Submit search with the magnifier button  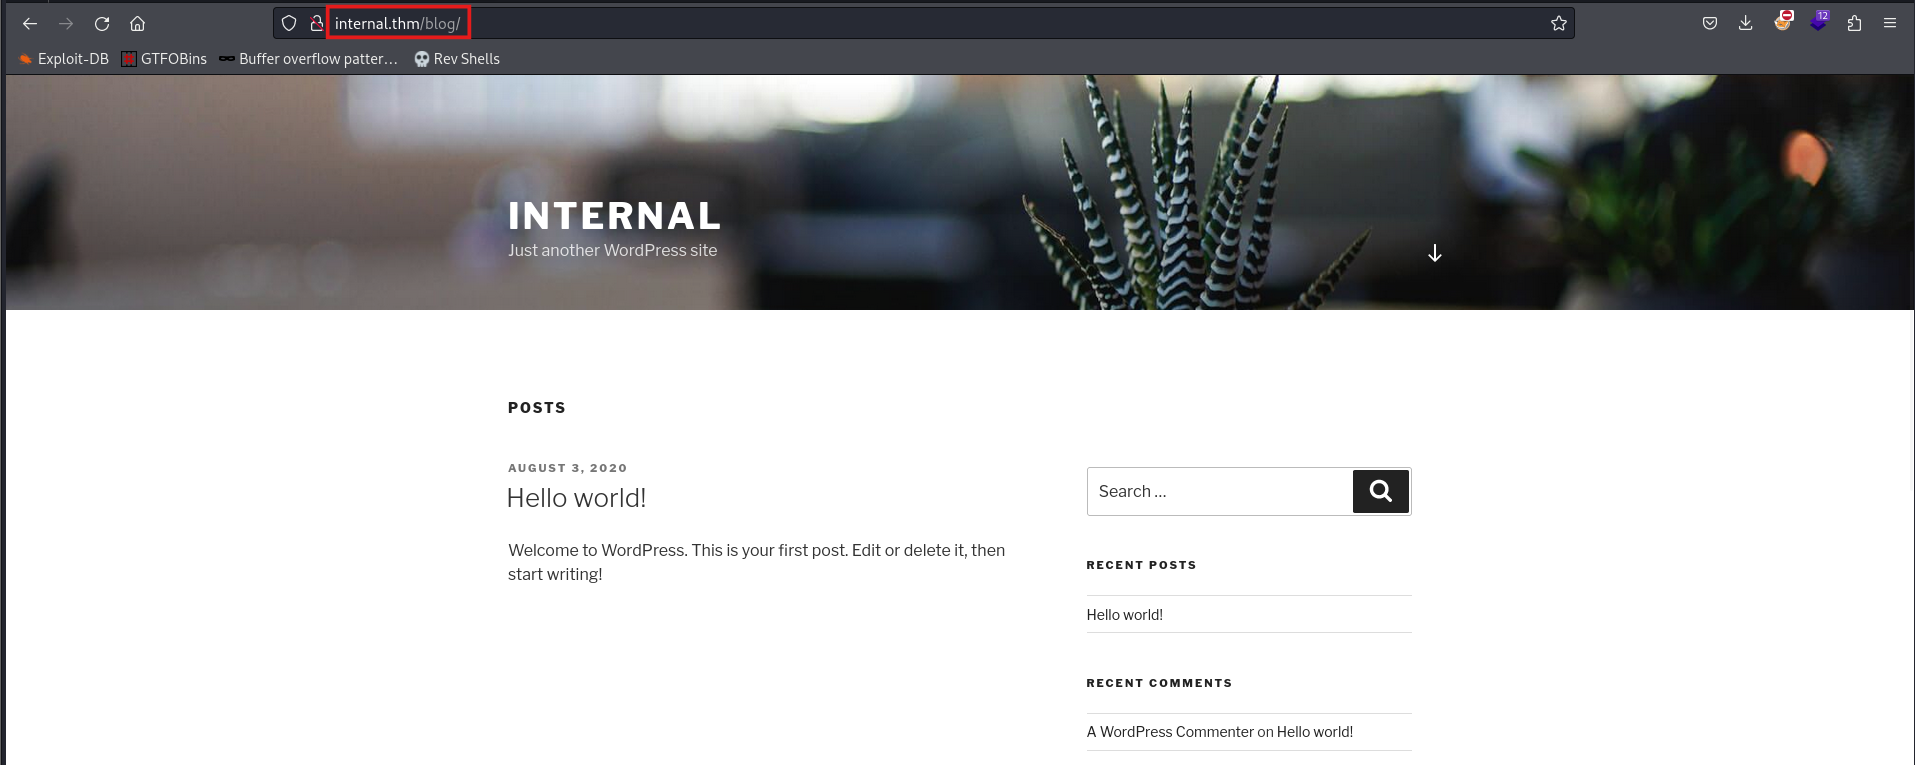(1381, 491)
